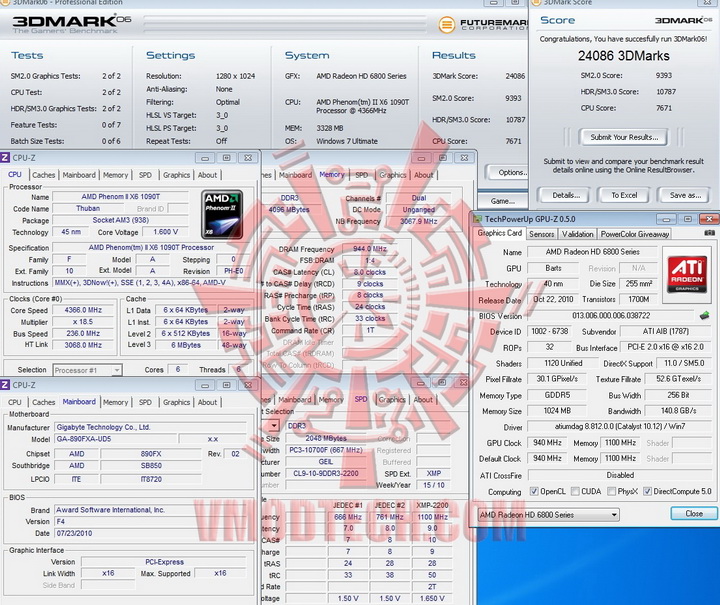Toggle the PhysX checkbox in GPU-Z
720x605 pixels.
click(611, 491)
